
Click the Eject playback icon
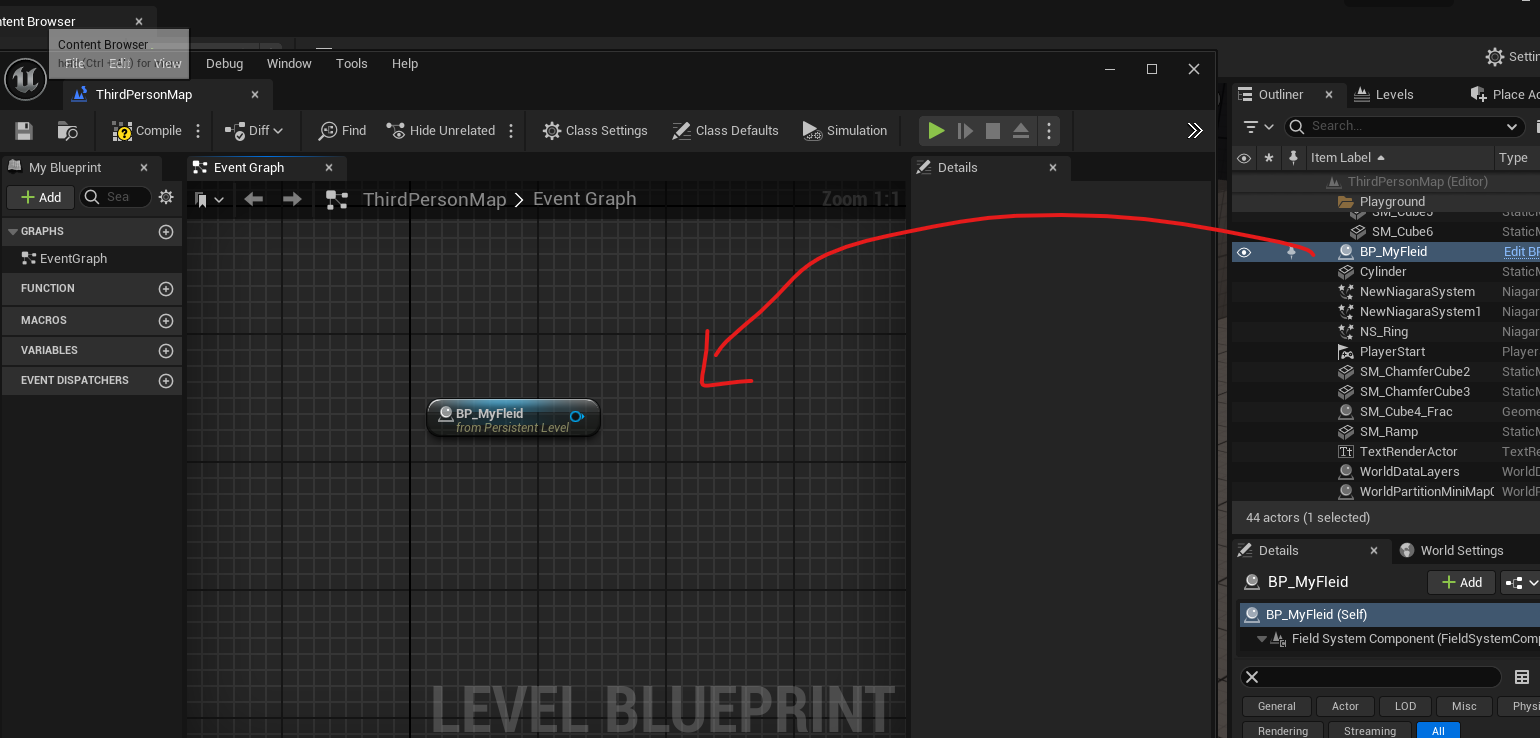pos(1021,131)
